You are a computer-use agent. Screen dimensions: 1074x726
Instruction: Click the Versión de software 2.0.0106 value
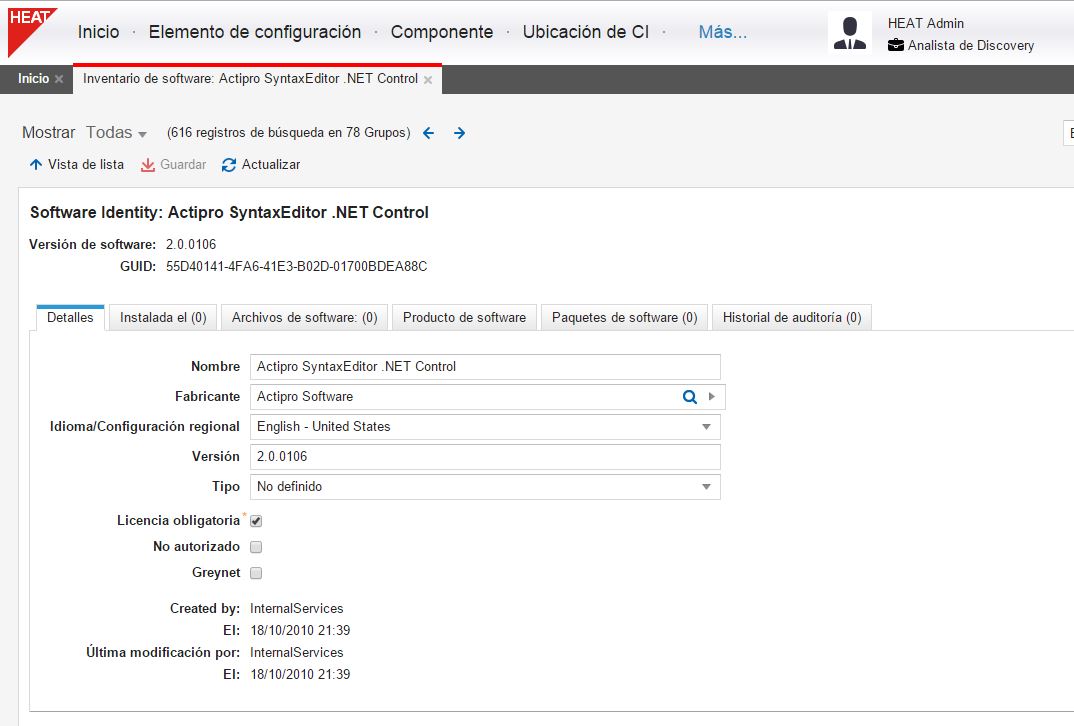pos(191,245)
